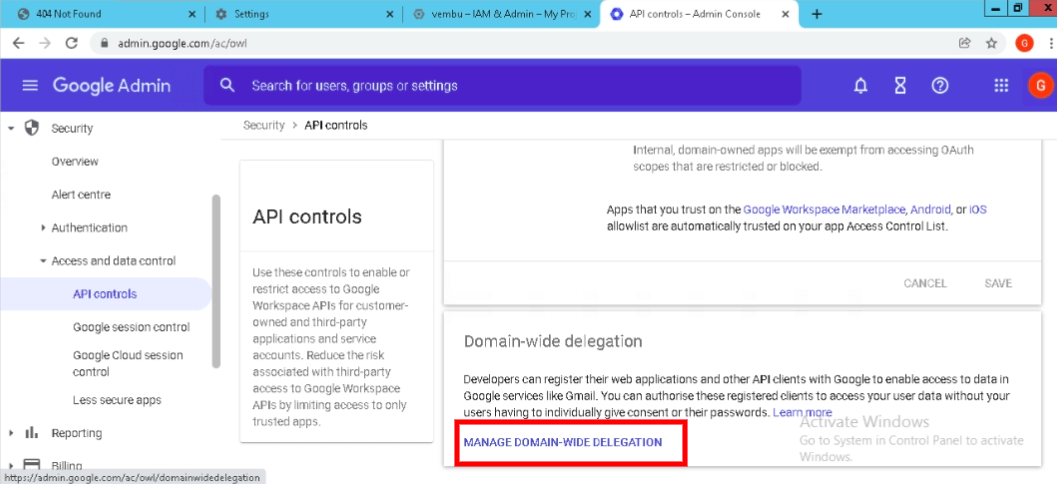
Task: Click the CANCEL button
Action: [925, 283]
